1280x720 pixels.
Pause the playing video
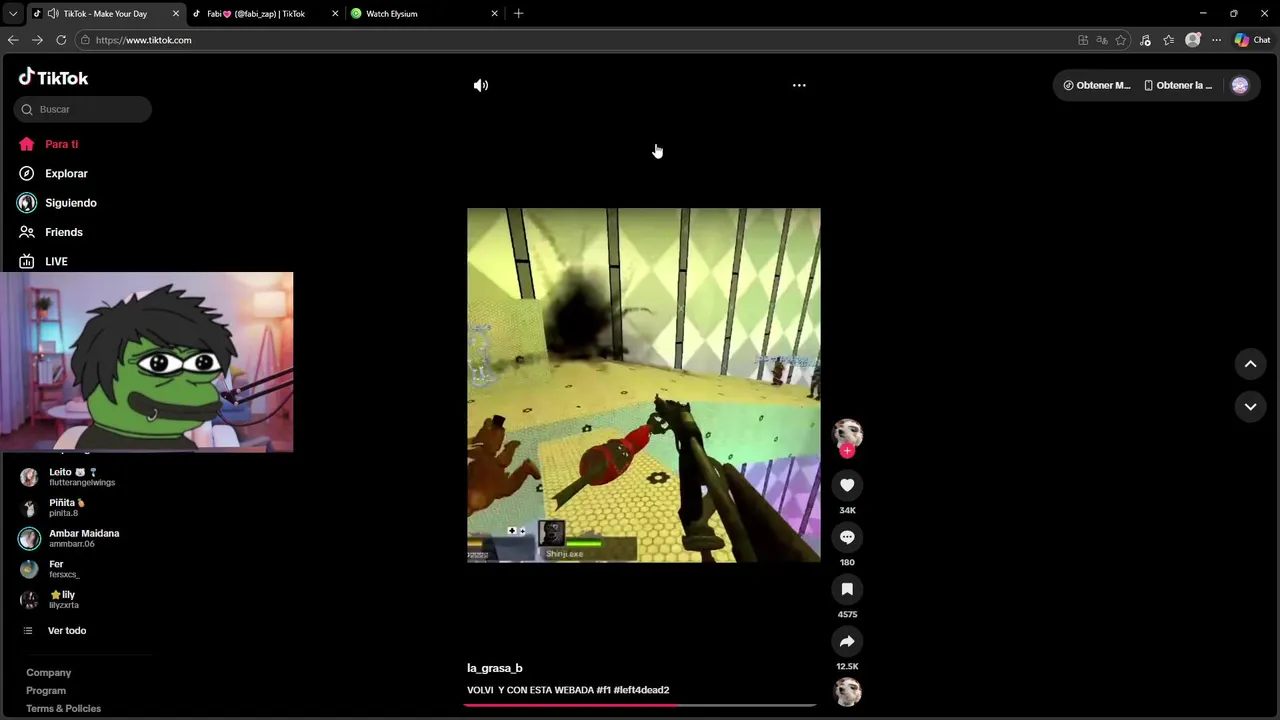644,385
